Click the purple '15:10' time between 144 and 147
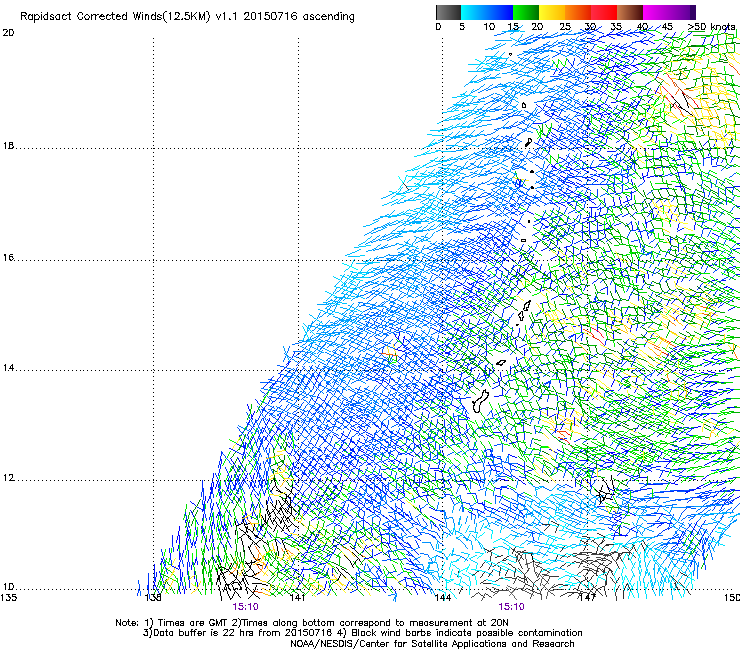This screenshot has width=740, height=650. click(x=511, y=607)
